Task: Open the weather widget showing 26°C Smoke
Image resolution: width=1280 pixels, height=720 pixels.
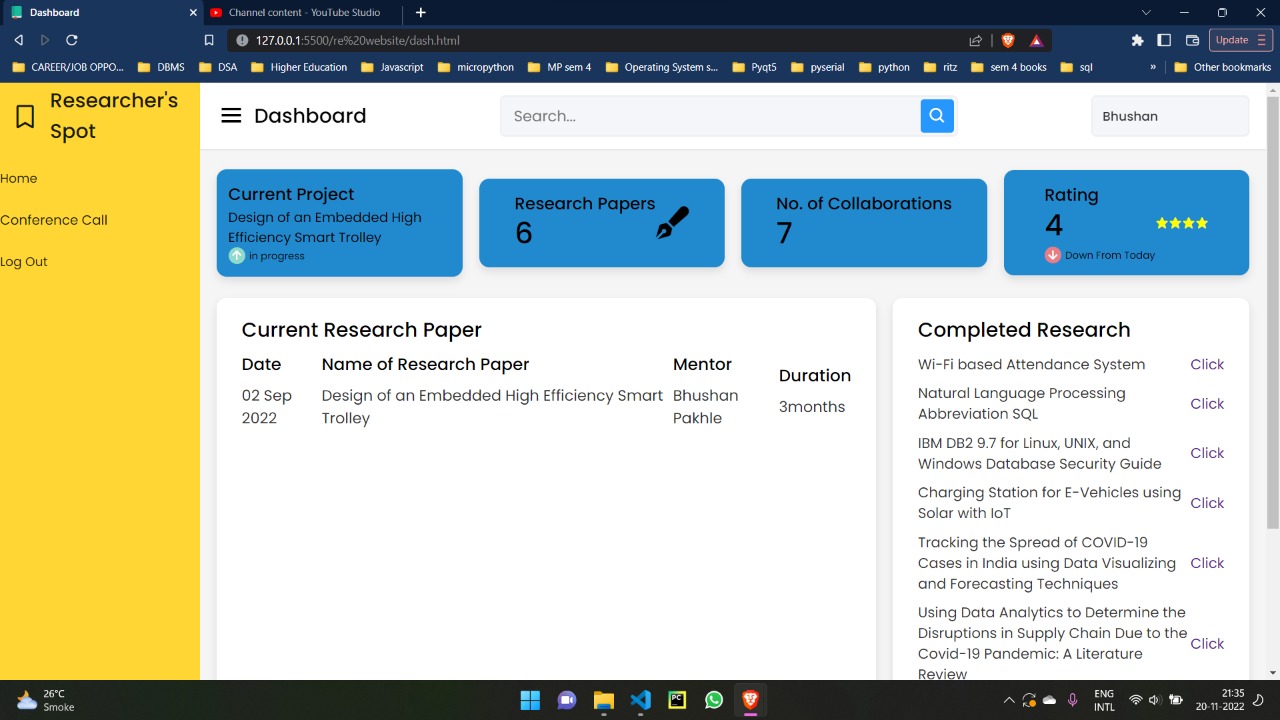Action: tap(45, 700)
